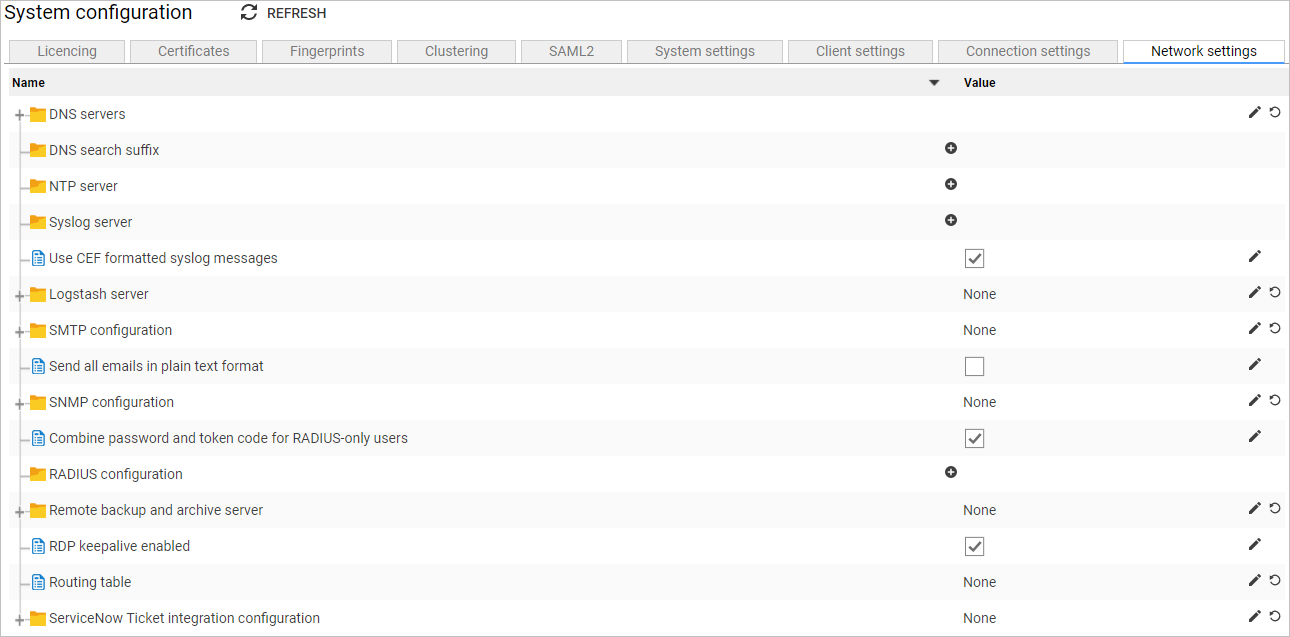Open the Name column sort dropdown
This screenshot has width=1290, height=637.
tap(934, 82)
